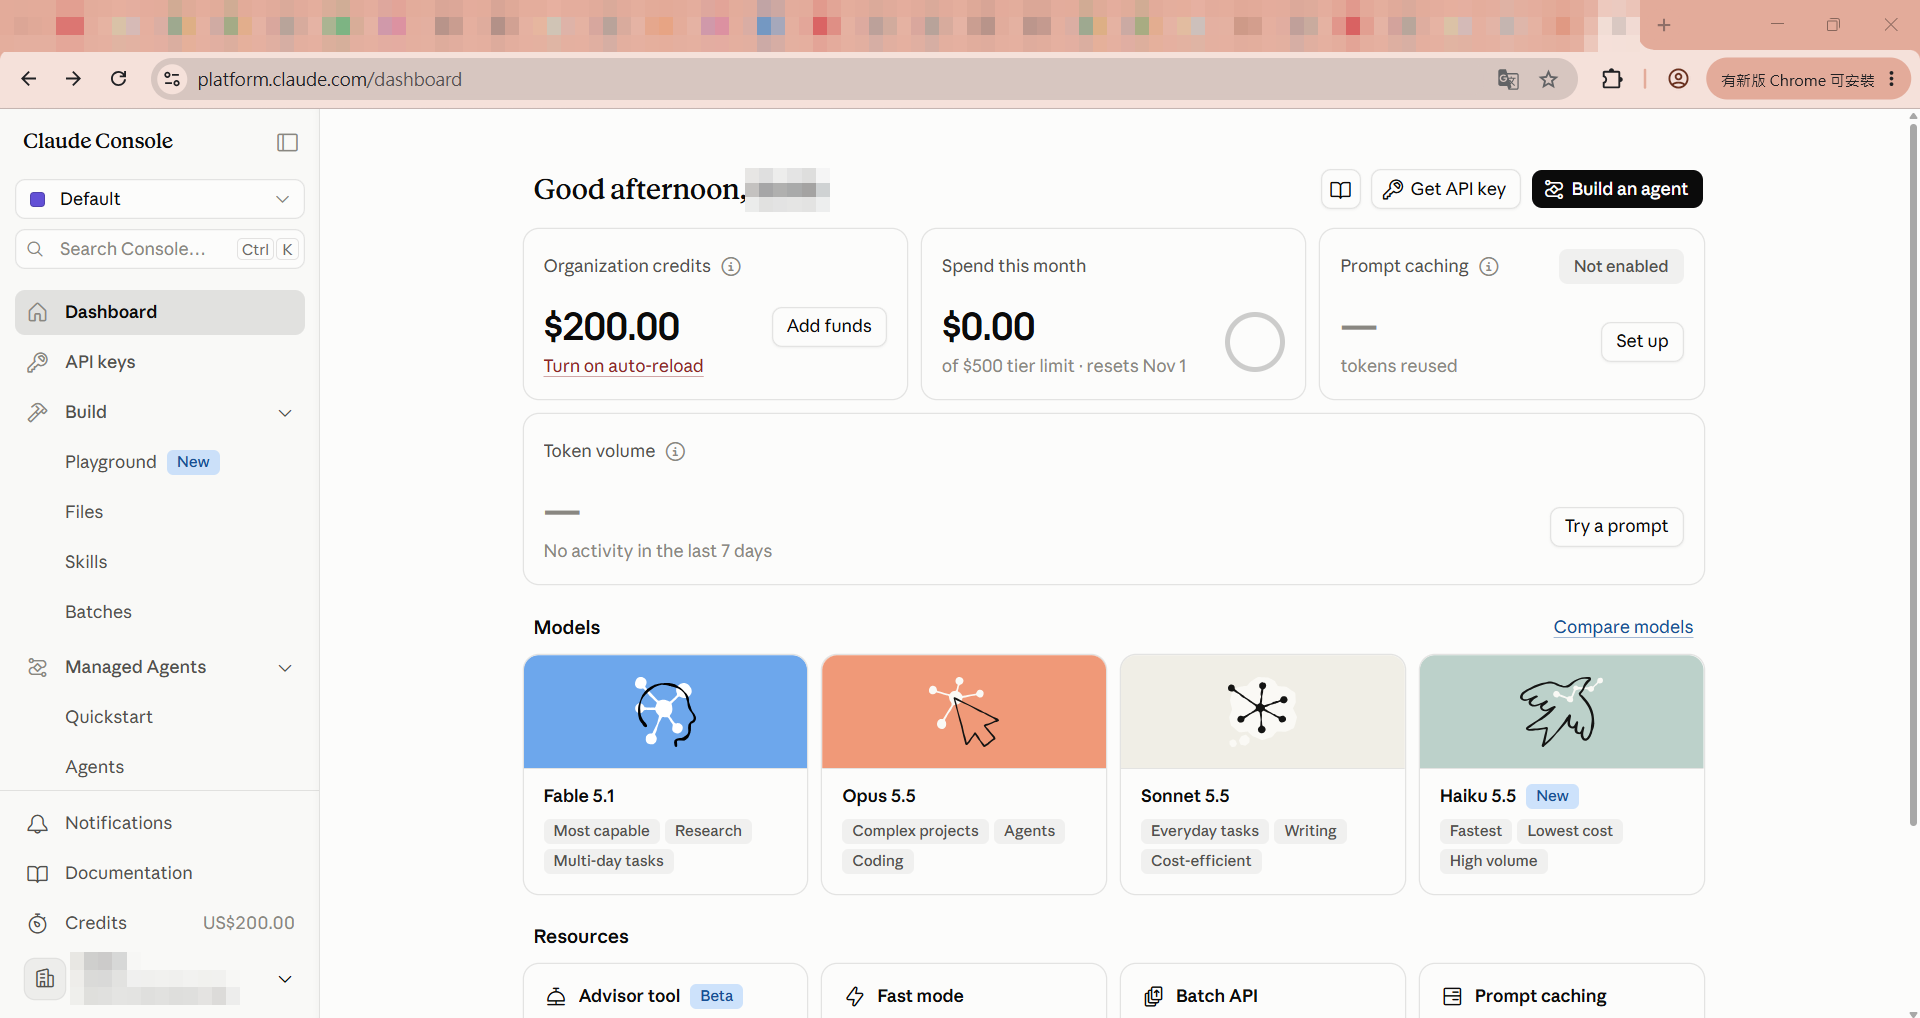Select the Haiku 5.5 model card image

[1561, 712]
